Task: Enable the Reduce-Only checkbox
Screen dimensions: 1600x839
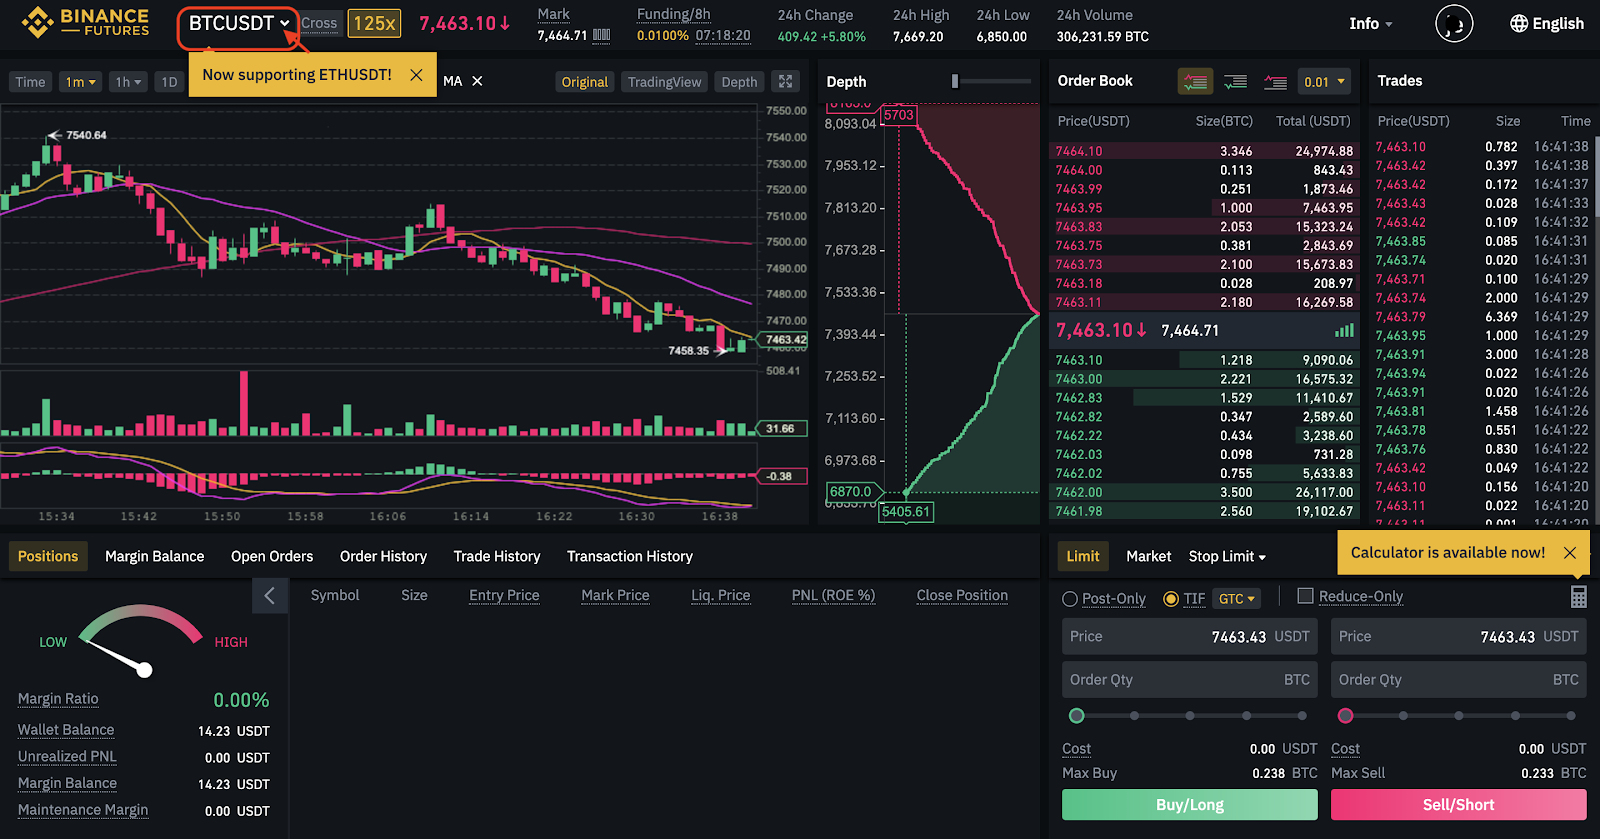Action: [x=1305, y=596]
